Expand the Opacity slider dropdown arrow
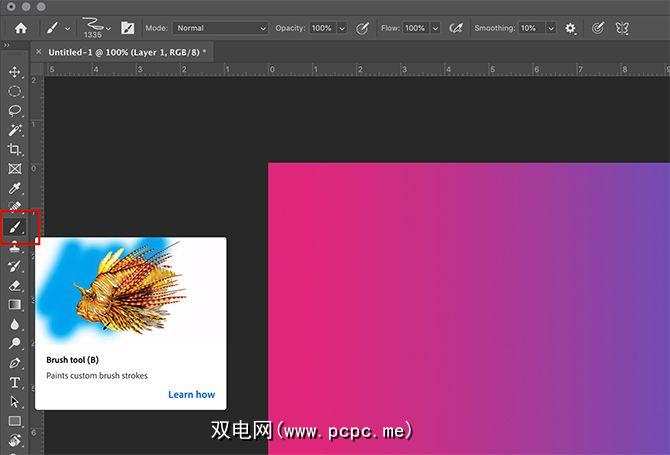 click(x=340, y=29)
